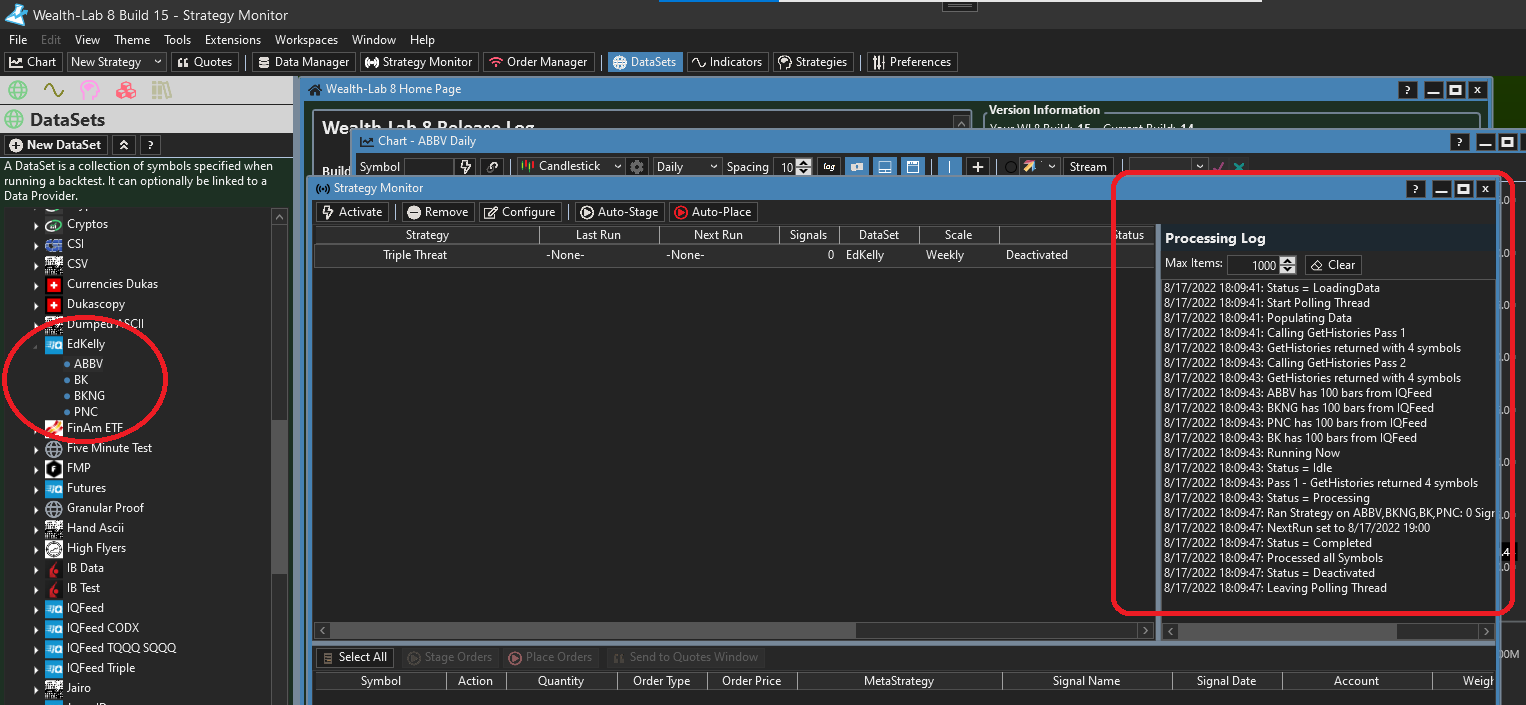Viewport: 1526px width, 705px height.
Task: Click Processing Log horizontal scrollbar thumb
Action: point(1289,632)
